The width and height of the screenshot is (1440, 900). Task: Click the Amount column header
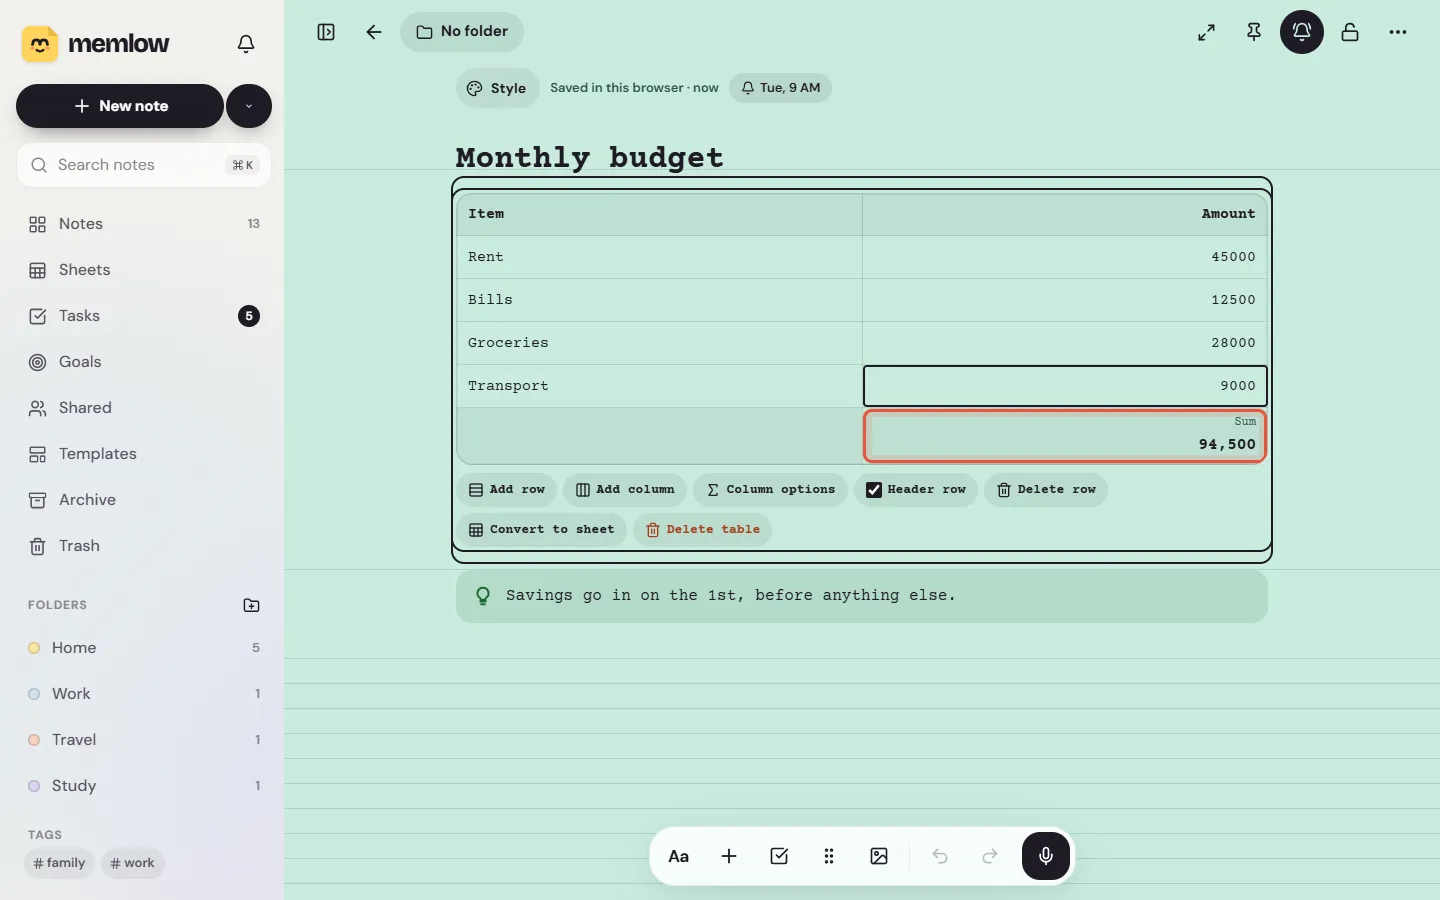coord(1065,214)
